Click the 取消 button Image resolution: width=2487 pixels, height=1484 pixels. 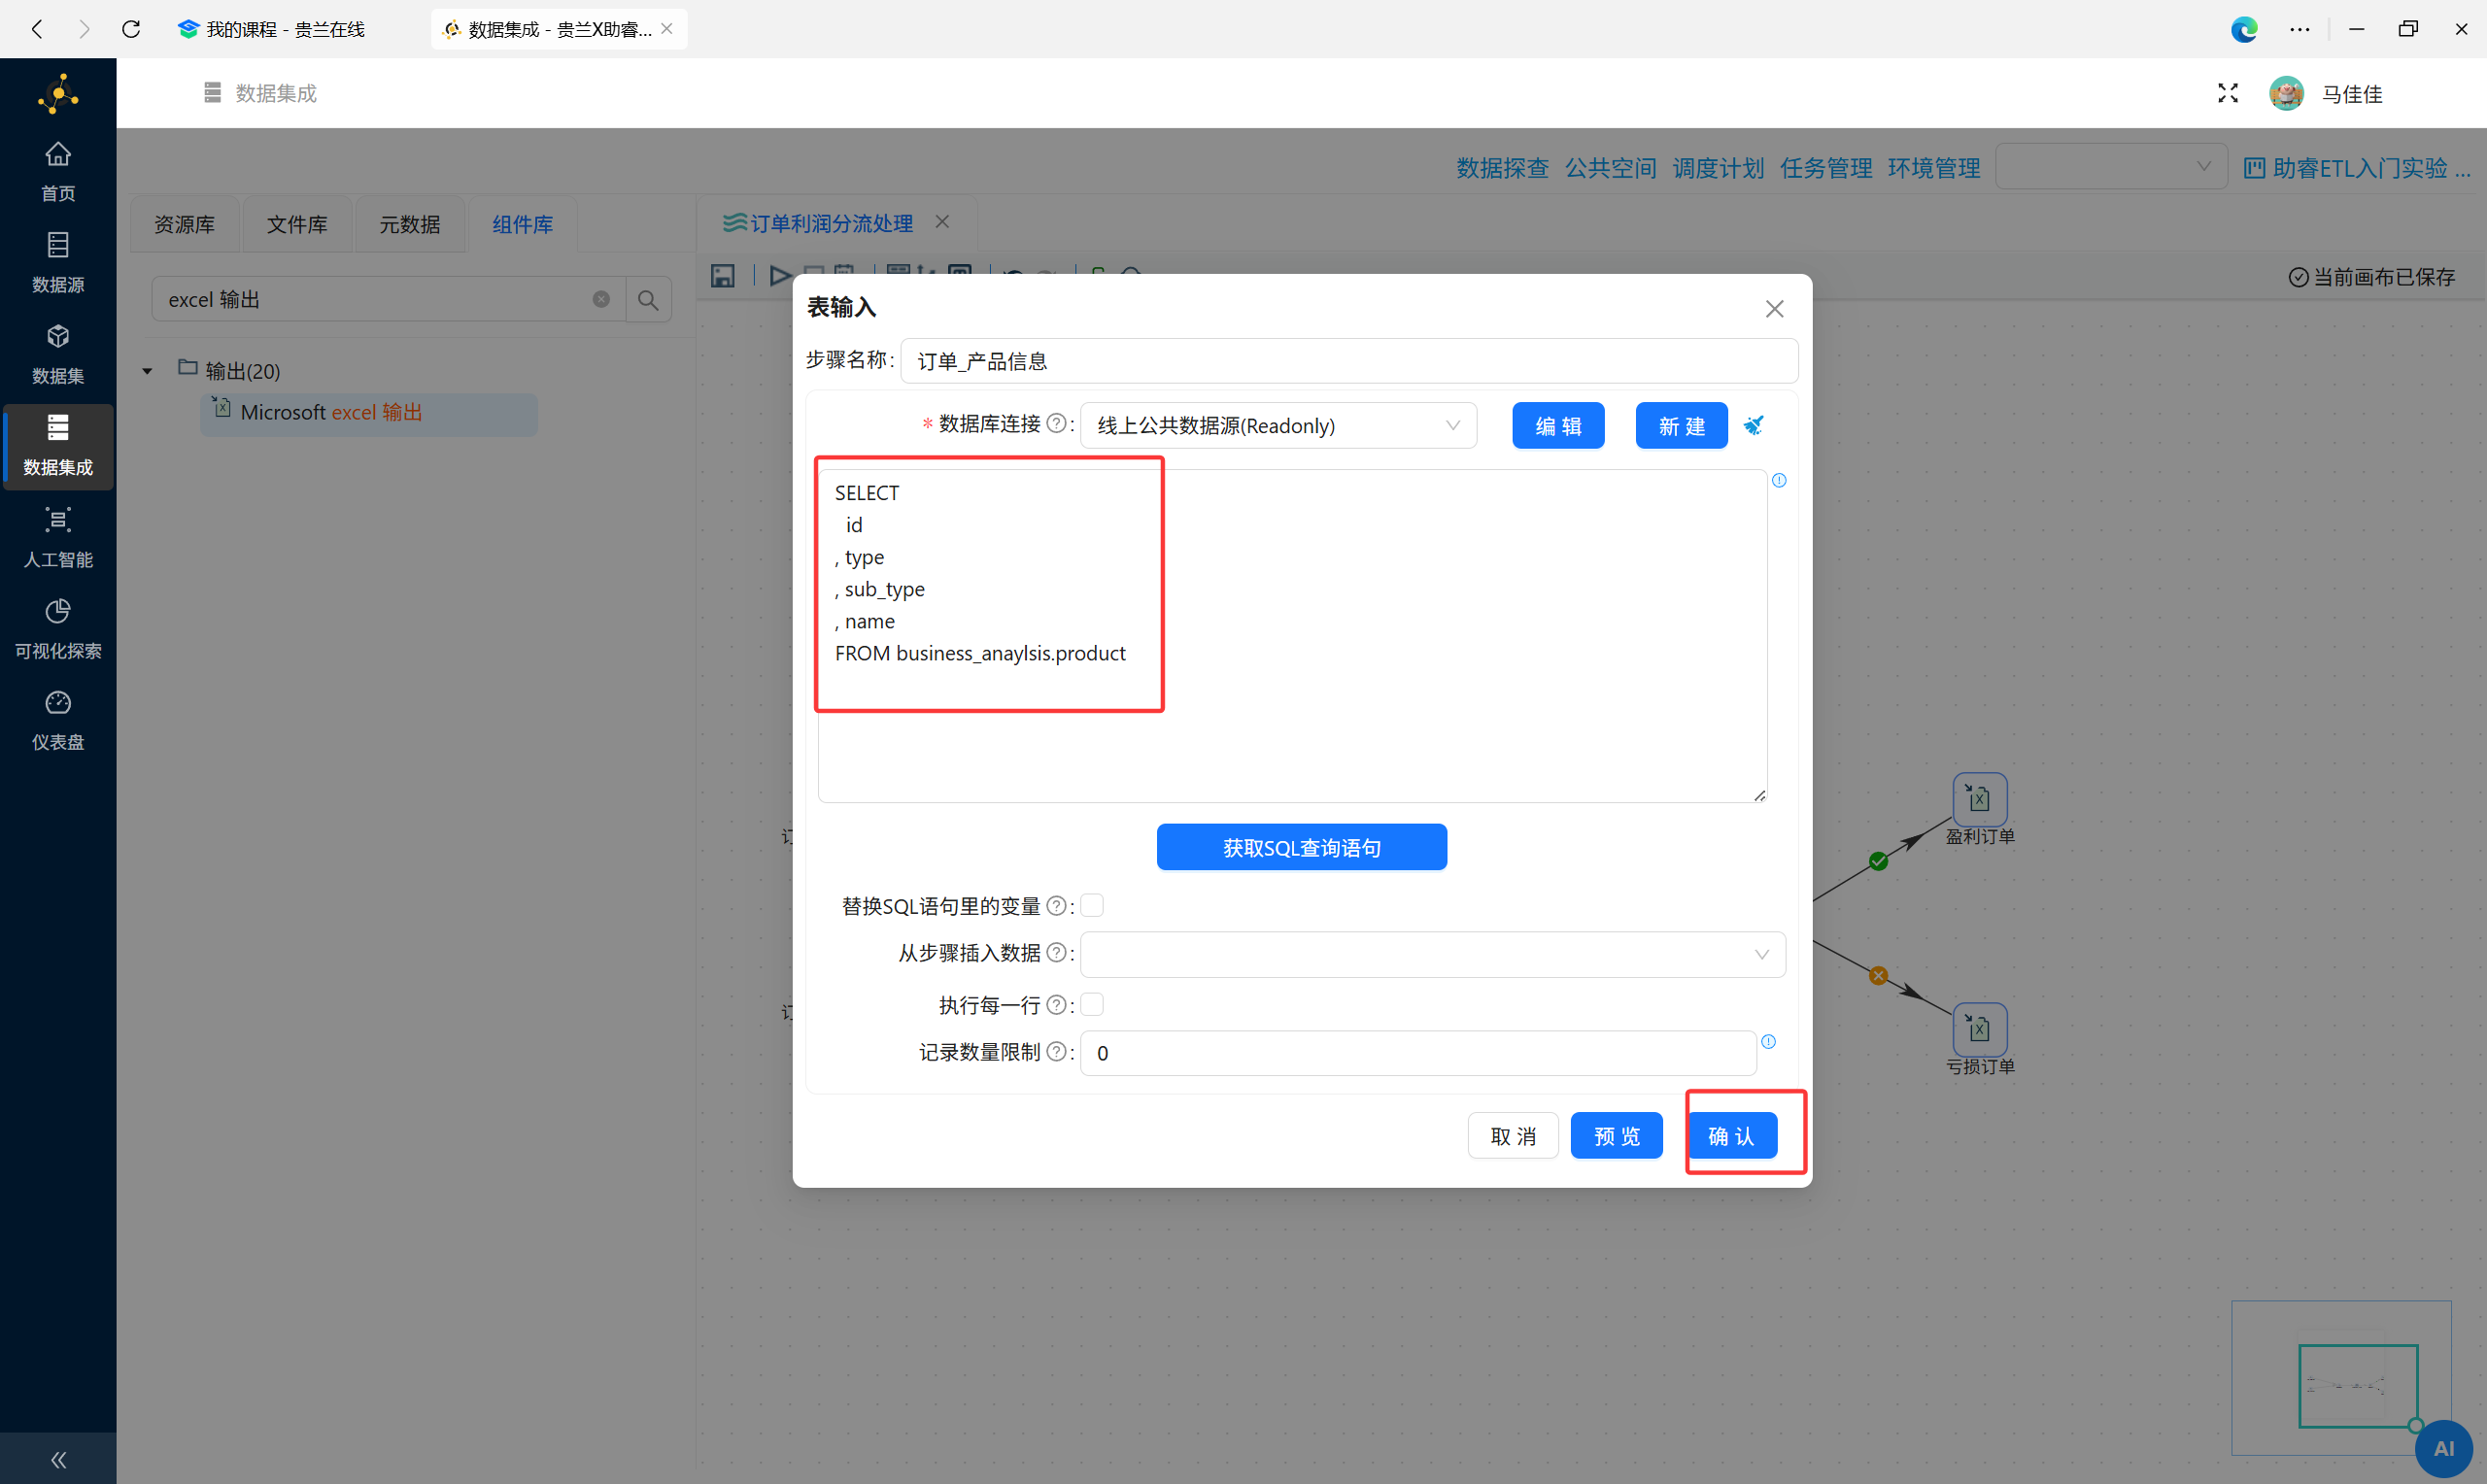point(1512,1135)
